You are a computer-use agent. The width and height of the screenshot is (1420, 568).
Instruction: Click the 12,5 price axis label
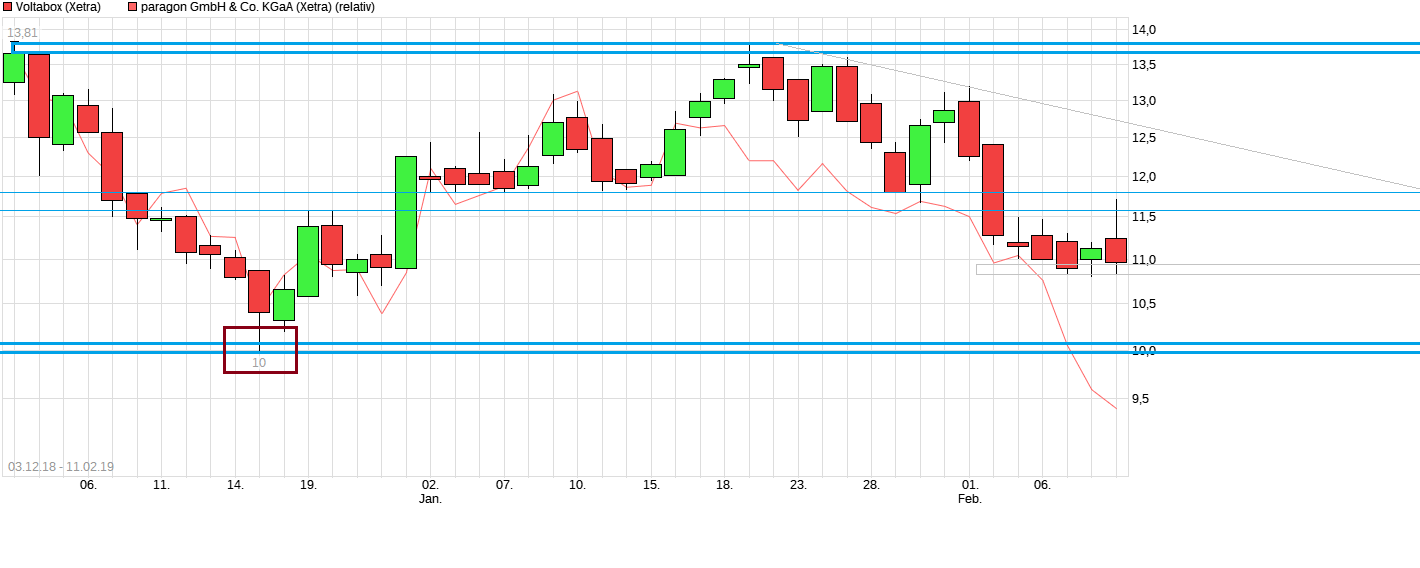pyautogui.click(x=1143, y=138)
